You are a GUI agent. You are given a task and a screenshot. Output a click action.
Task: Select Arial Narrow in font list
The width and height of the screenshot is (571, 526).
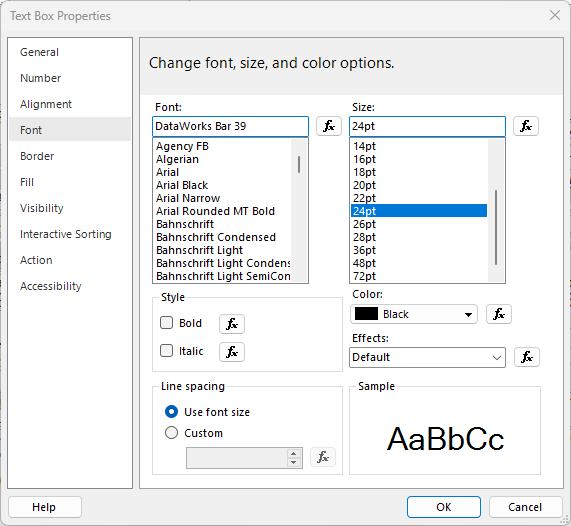pyautogui.click(x=223, y=198)
